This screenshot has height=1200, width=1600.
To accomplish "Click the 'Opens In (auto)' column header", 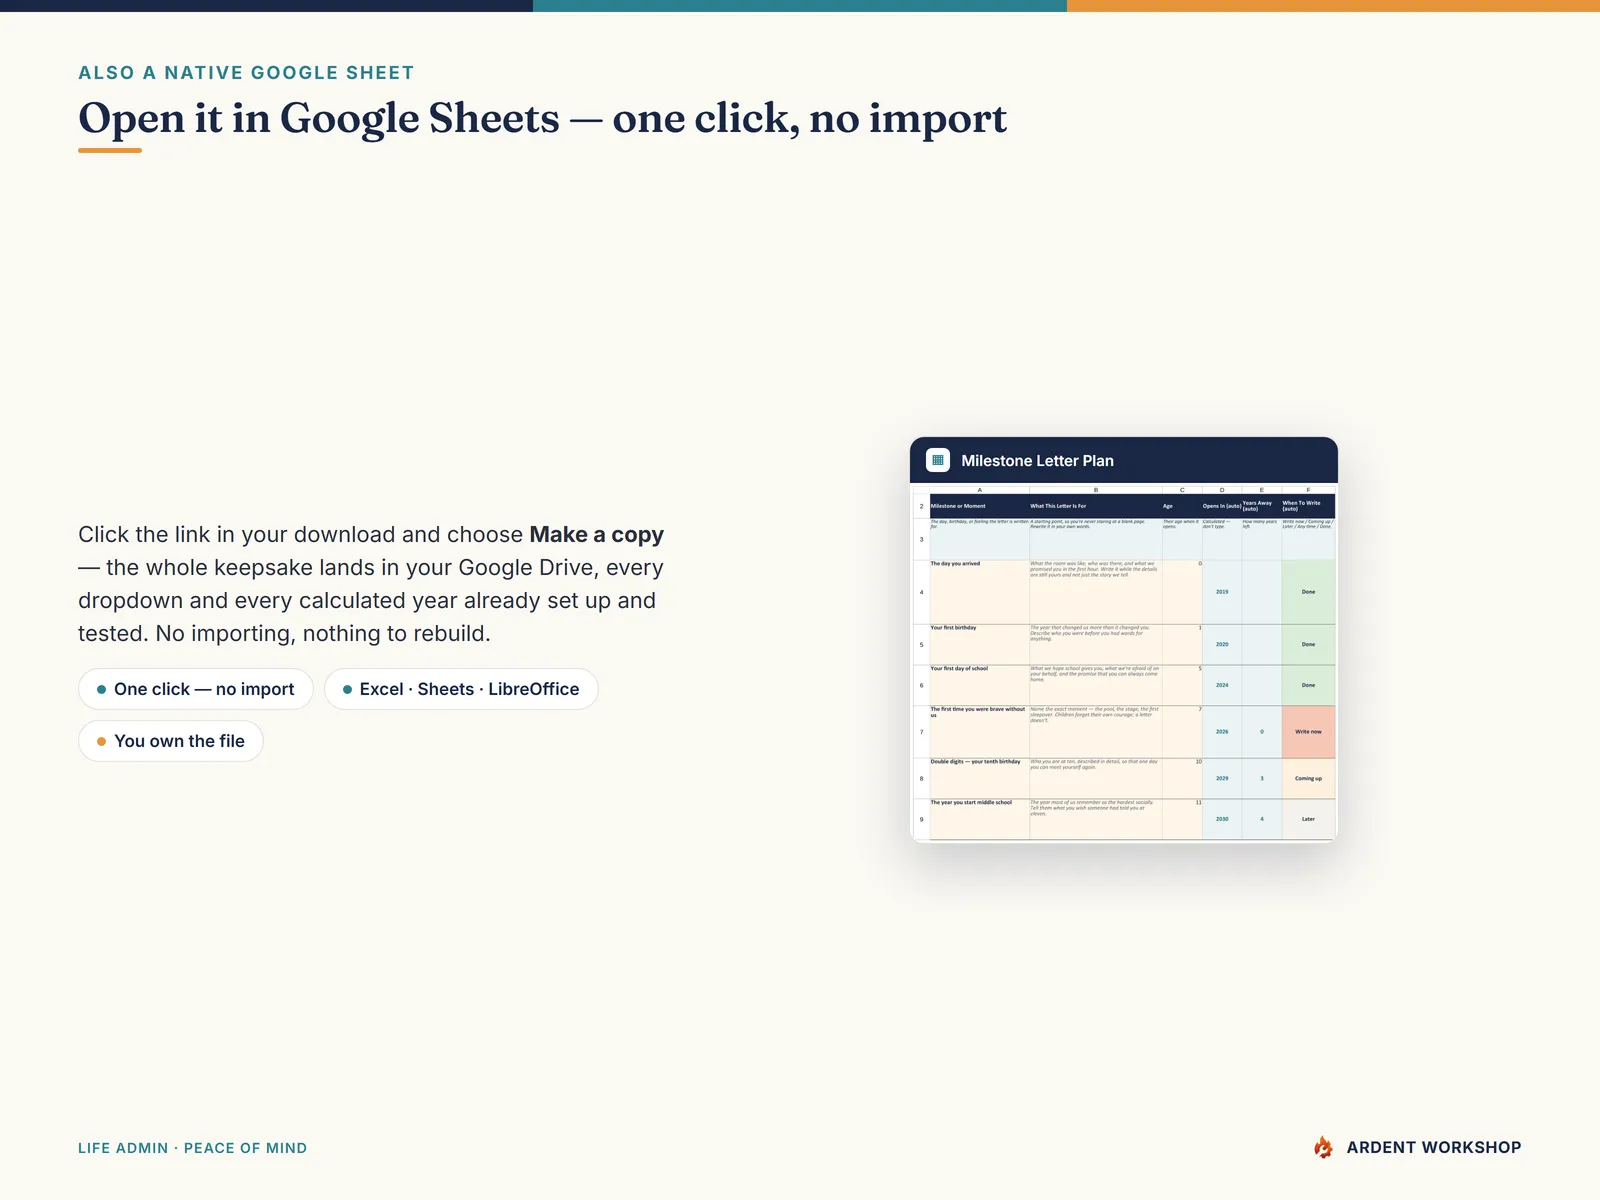I will point(1221,506).
